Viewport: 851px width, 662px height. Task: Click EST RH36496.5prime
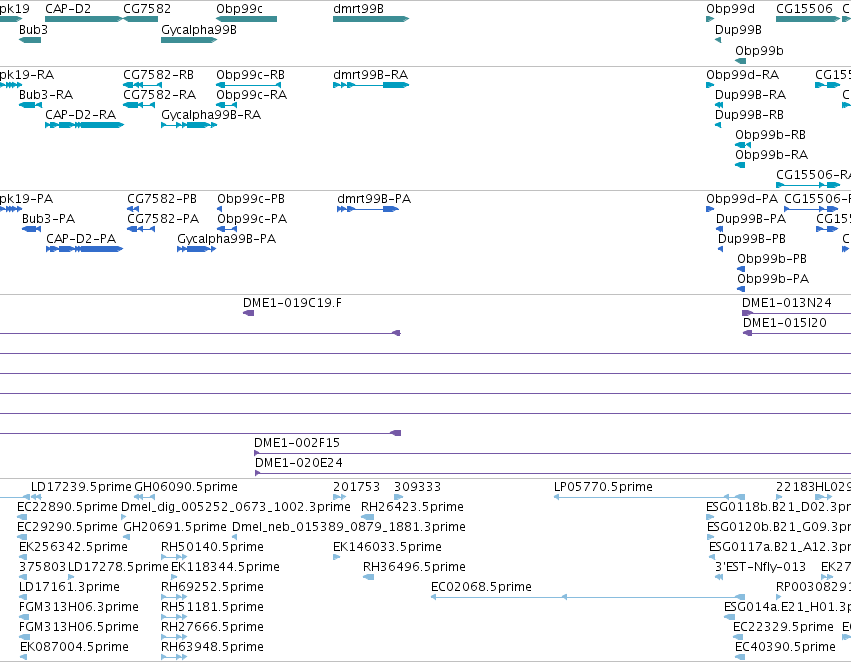pos(369,577)
